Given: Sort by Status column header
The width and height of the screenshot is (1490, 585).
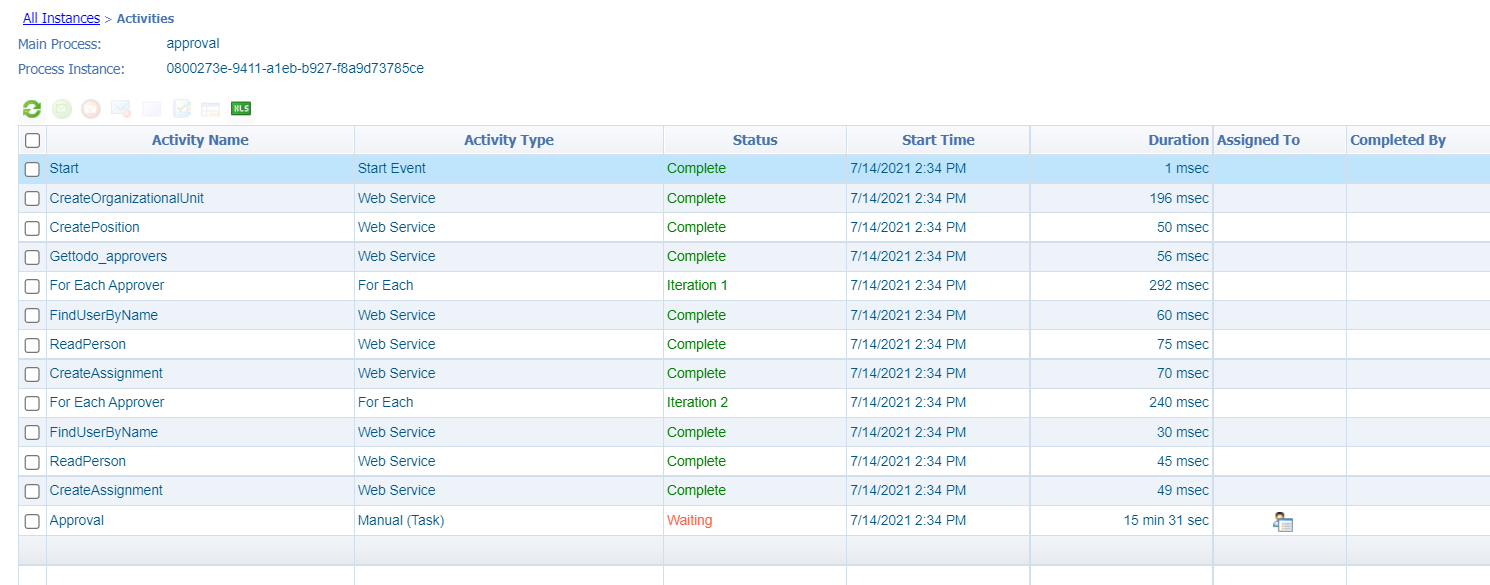Looking at the screenshot, I should (754, 140).
